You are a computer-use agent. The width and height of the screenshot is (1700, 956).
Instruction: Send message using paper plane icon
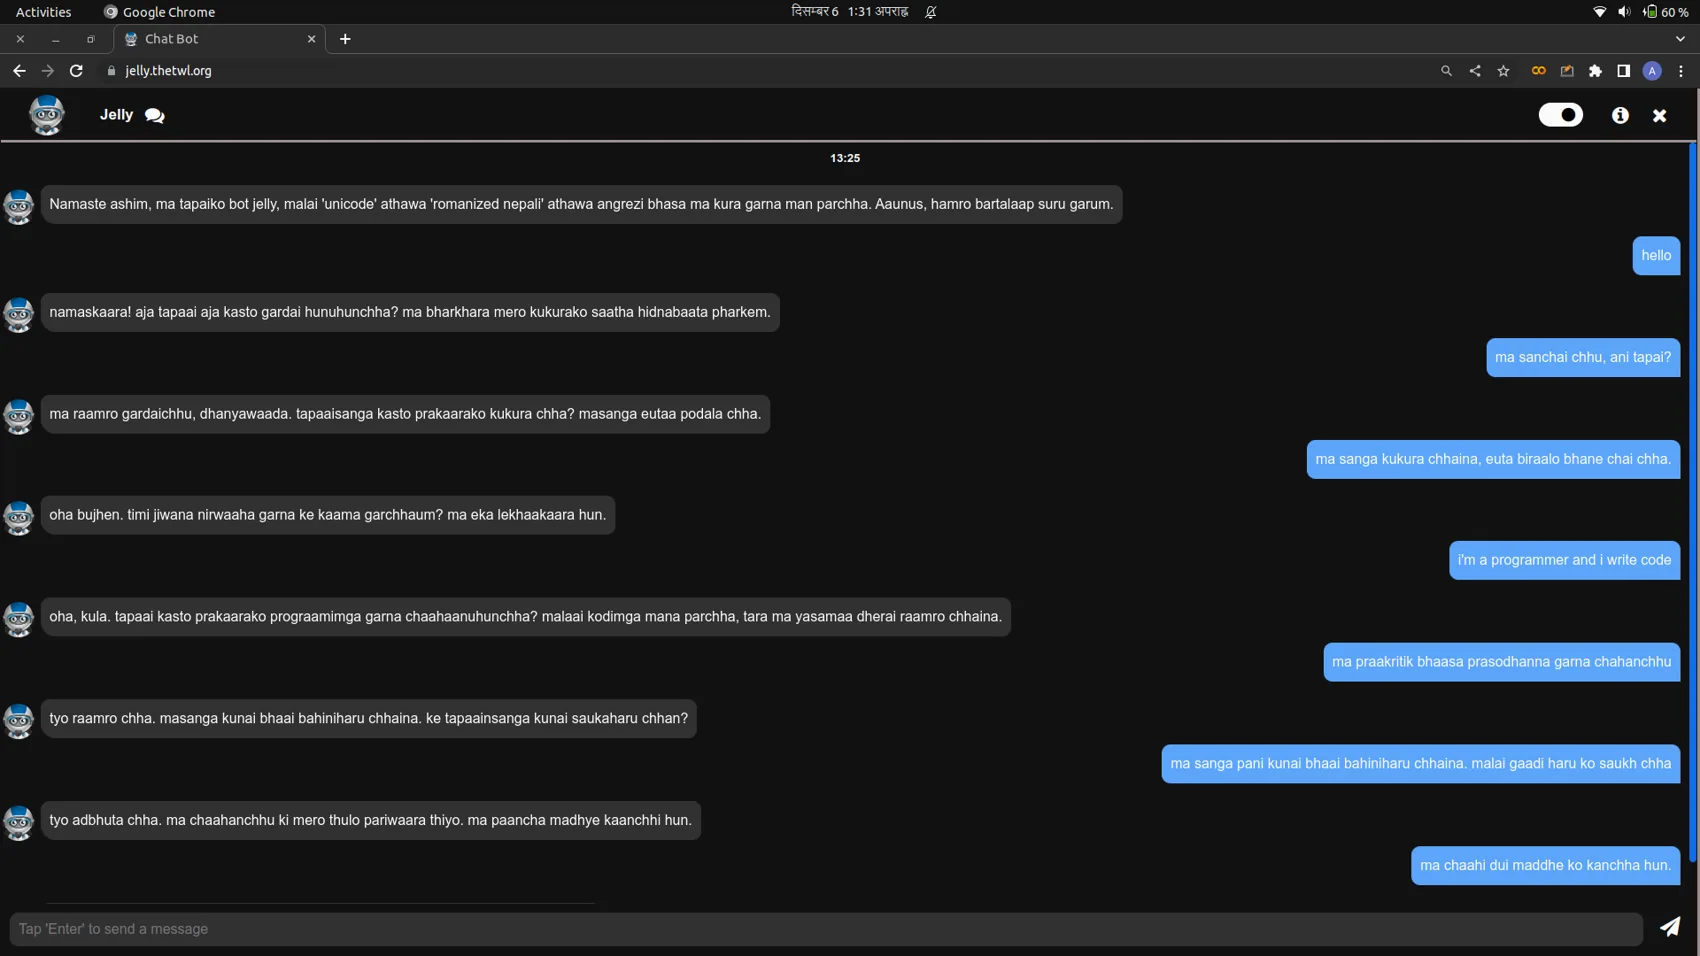click(x=1670, y=927)
